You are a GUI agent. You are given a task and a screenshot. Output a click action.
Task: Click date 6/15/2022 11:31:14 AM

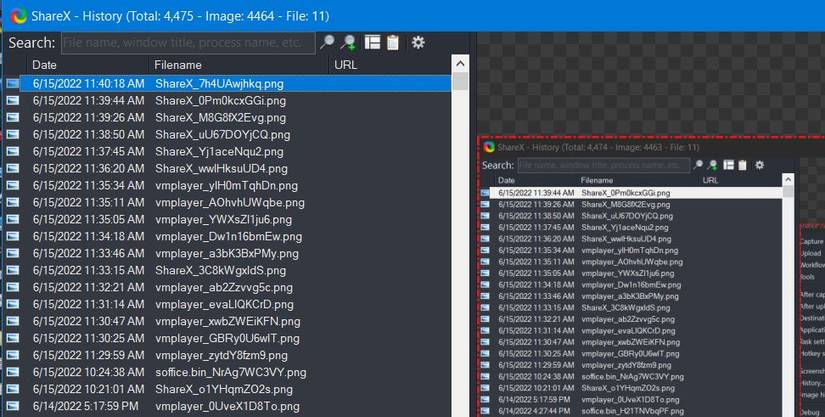pyautogui.click(x=88, y=304)
